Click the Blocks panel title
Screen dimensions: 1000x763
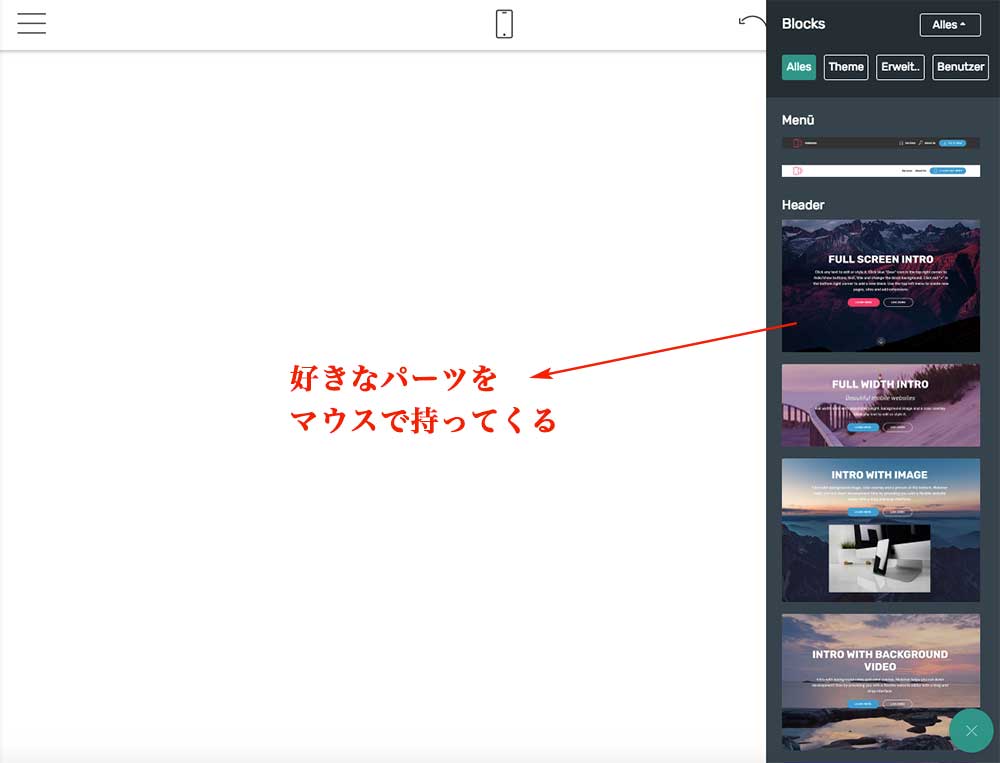[x=803, y=24]
